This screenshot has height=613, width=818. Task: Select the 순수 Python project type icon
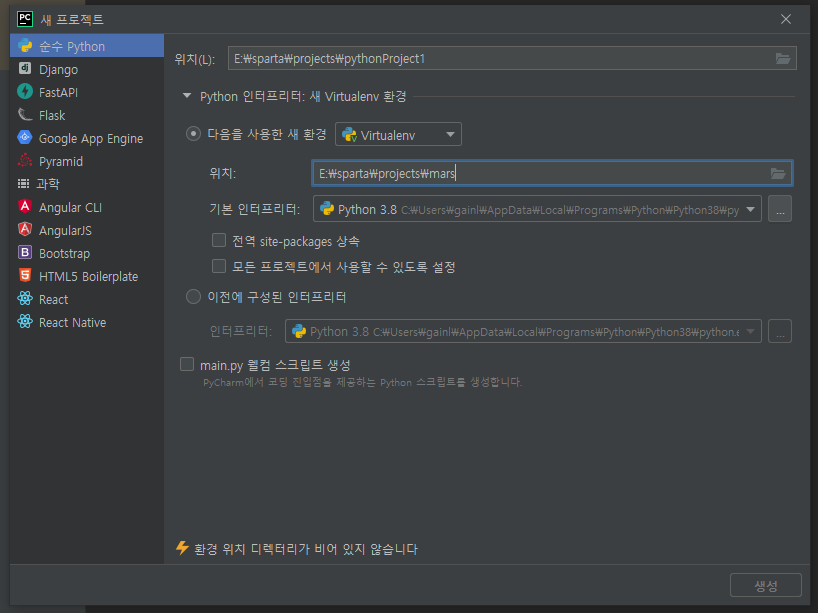click(25, 46)
